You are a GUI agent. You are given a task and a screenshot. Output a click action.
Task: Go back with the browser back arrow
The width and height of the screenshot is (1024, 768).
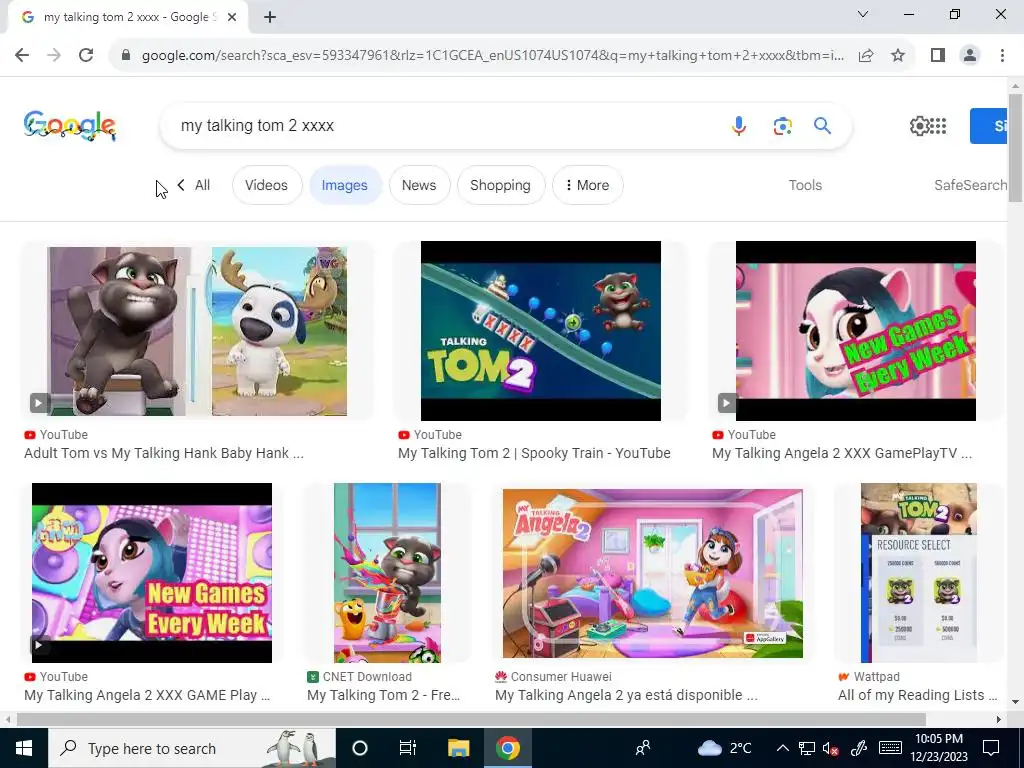(22, 55)
